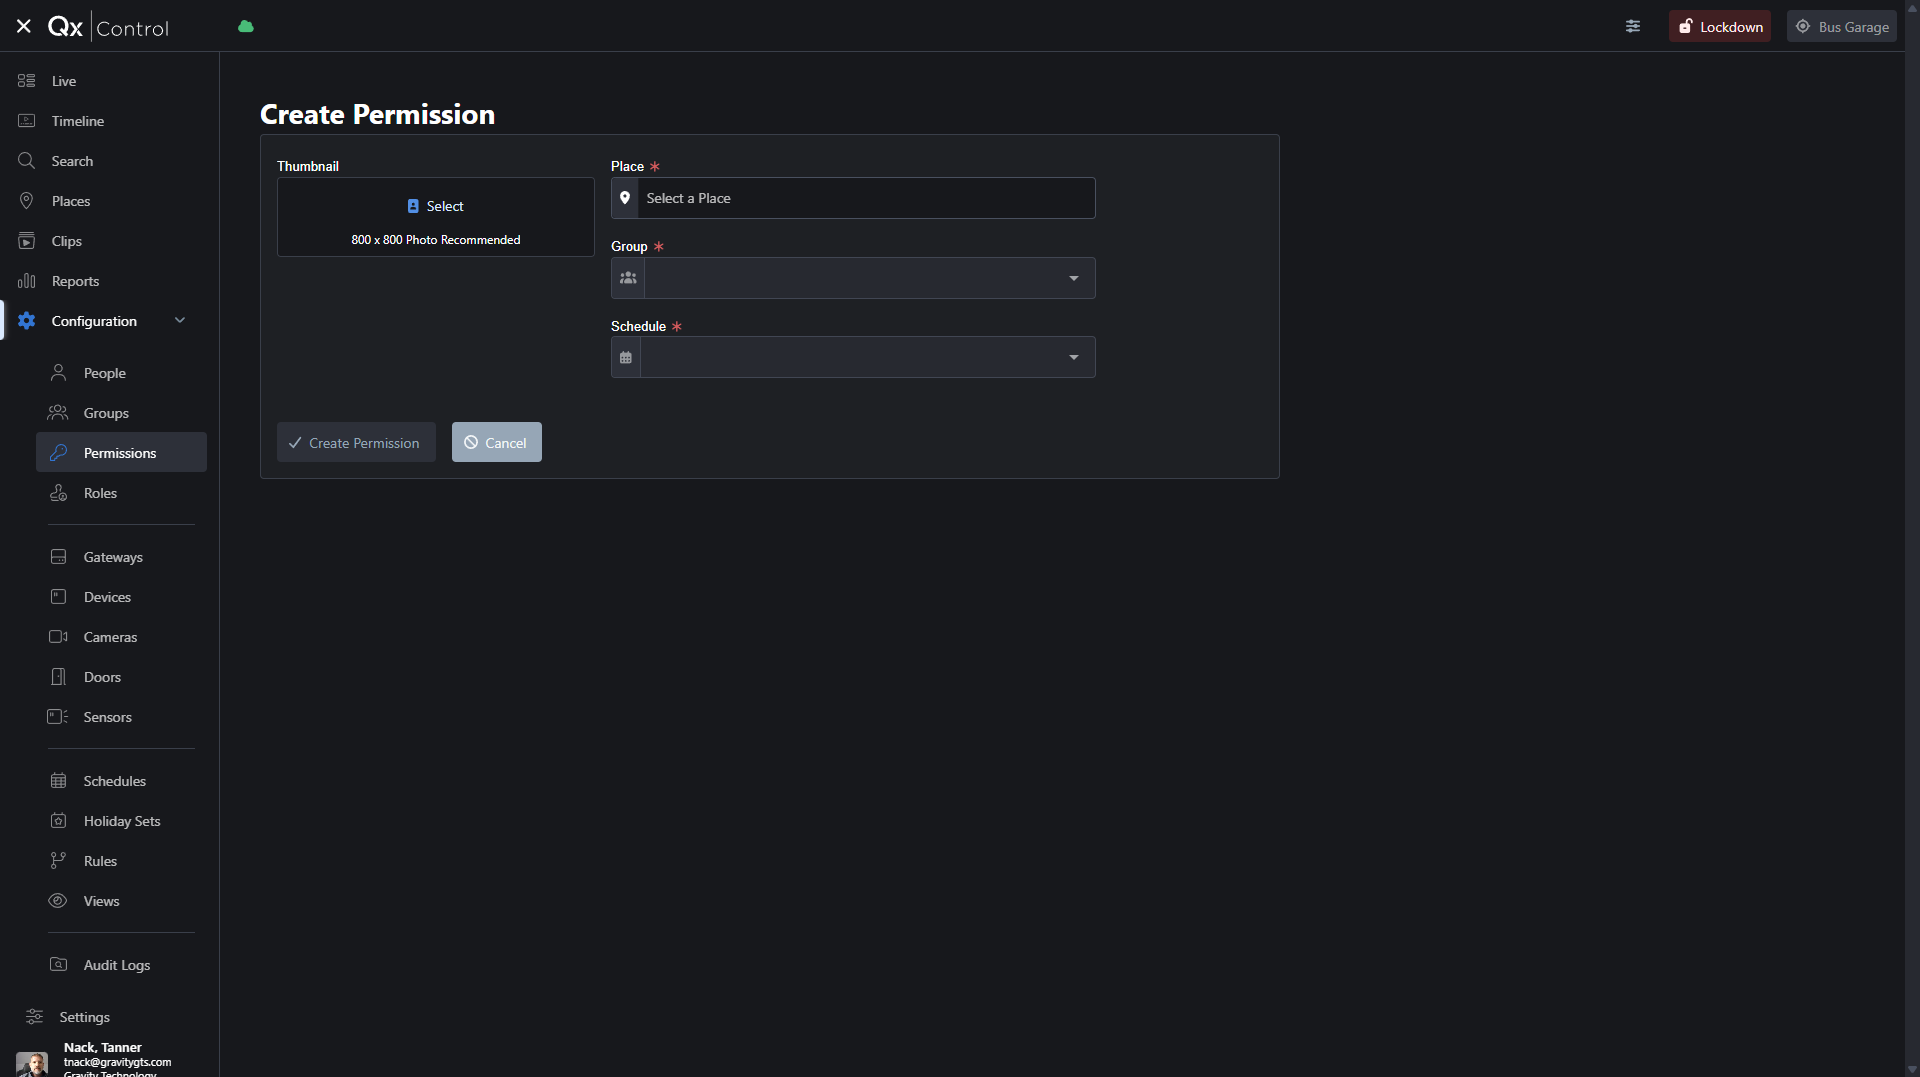Expand the Group dropdown
The width and height of the screenshot is (1920, 1077).
[x=1073, y=278]
